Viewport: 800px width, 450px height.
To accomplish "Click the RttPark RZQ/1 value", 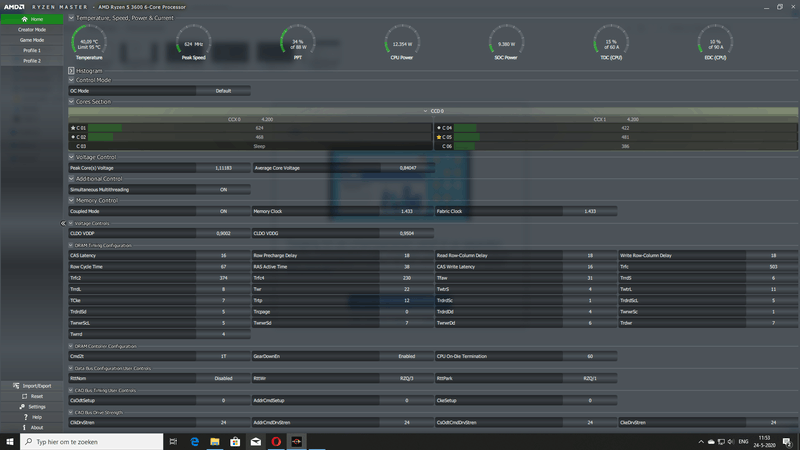I will click(590, 379).
